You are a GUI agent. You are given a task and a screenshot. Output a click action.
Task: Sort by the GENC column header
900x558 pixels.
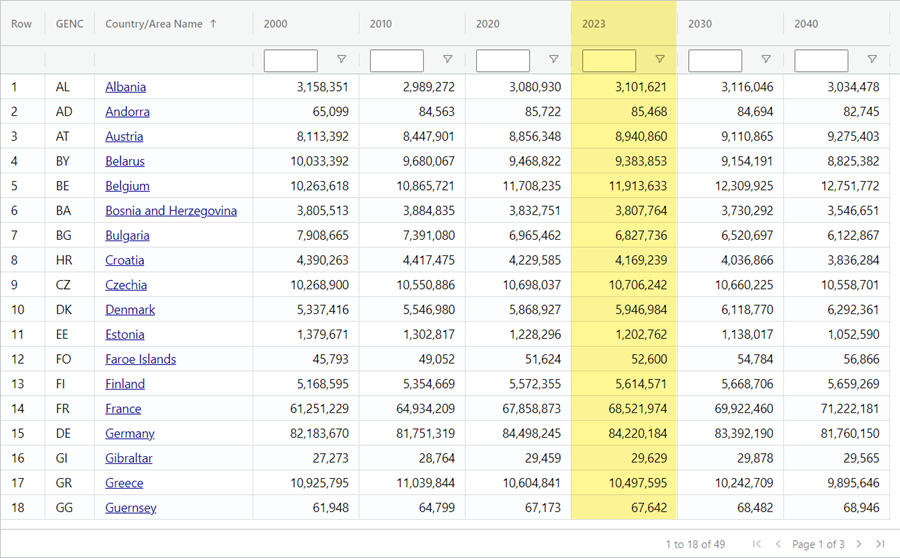69,24
